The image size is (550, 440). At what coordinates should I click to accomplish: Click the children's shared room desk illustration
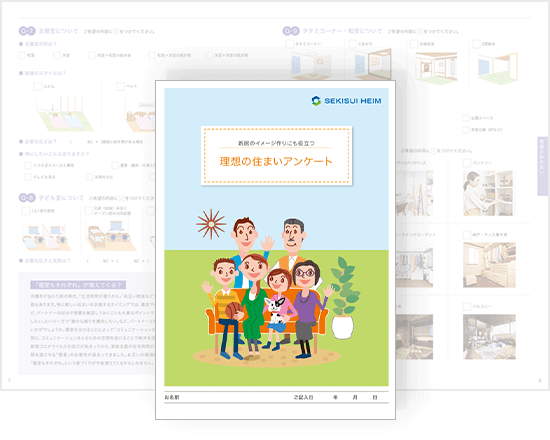112,235
